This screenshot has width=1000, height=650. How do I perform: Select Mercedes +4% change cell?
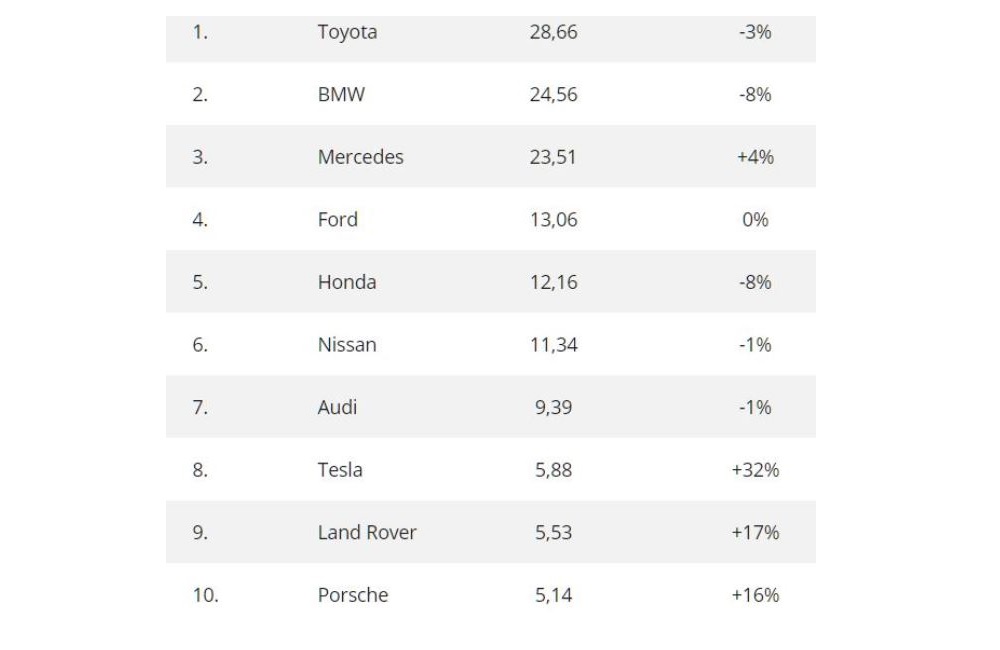755,157
